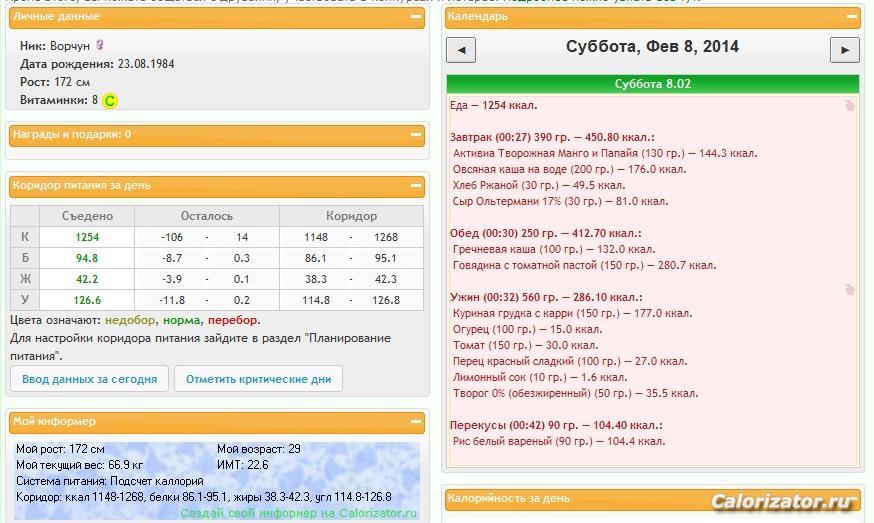Open the Калорийность за день panel header
Viewport: 874px width, 523px height.
[x=653, y=499]
